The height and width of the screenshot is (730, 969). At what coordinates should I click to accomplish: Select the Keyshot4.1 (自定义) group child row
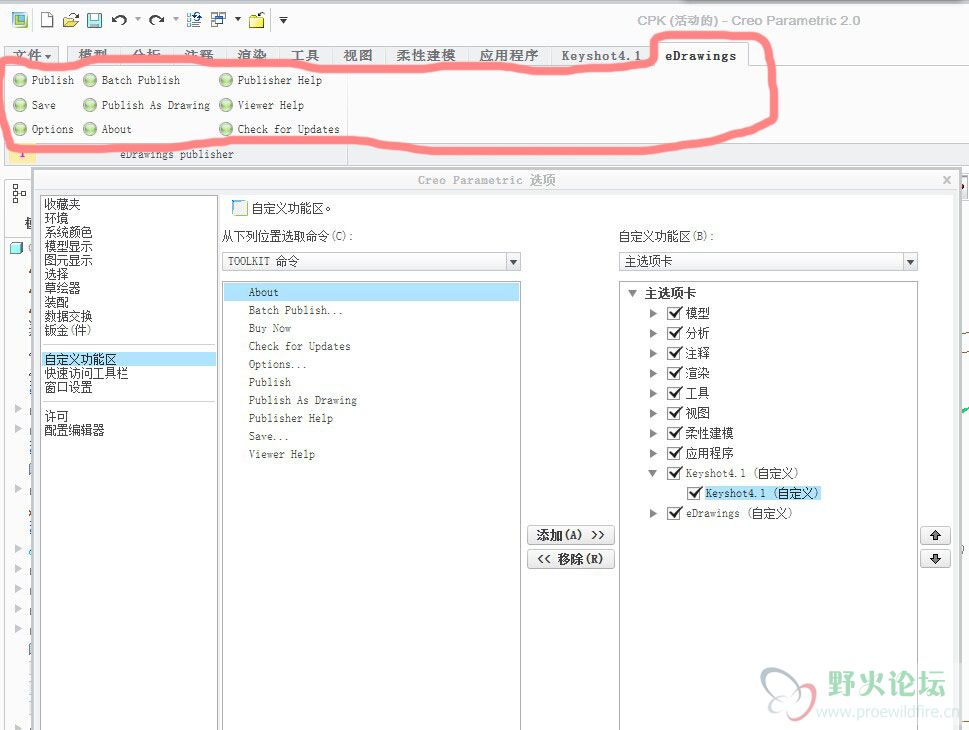(761, 493)
